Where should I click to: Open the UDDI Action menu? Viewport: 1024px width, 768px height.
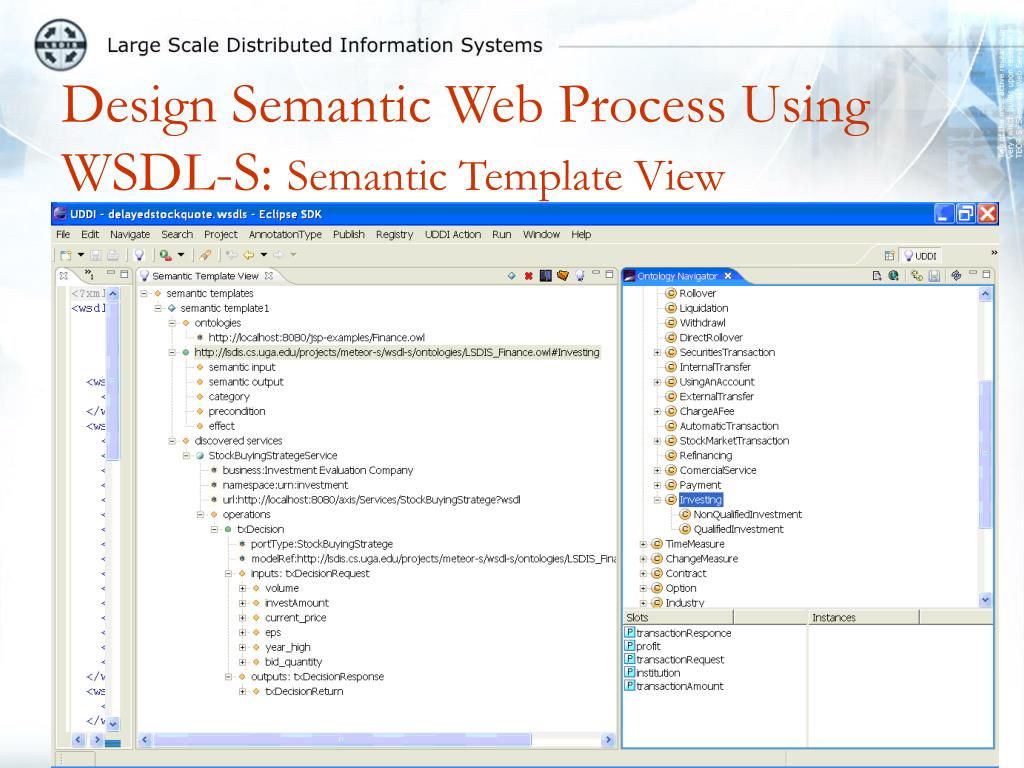click(452, 234)
